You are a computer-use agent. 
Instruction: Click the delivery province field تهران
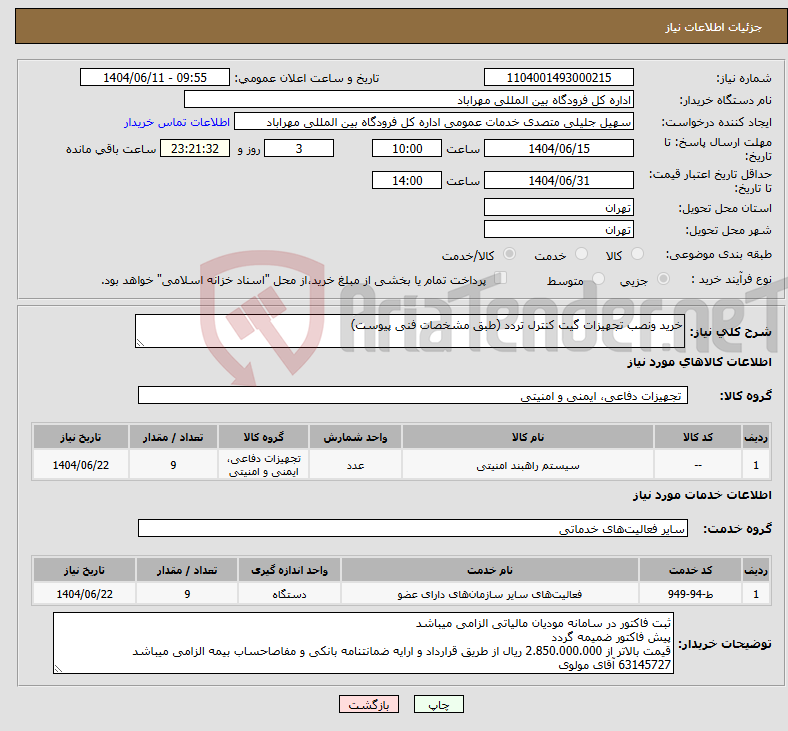[558, 207]
